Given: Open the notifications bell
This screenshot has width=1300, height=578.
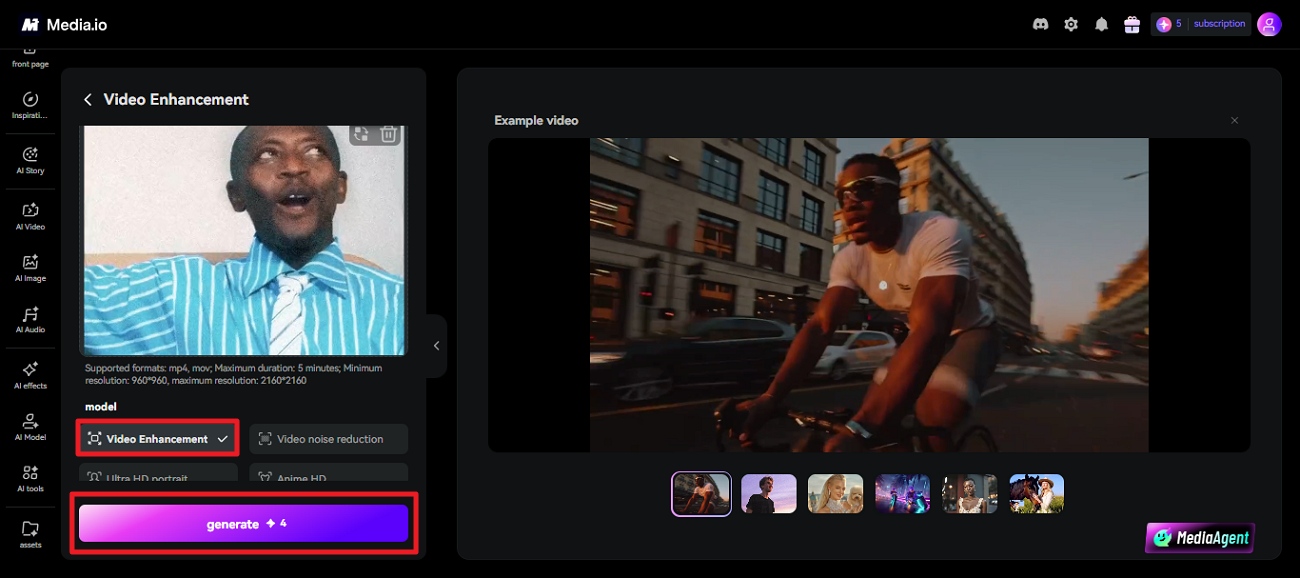Looking at the screenshot, I should pyautogui.click(x=1101, y=24).
